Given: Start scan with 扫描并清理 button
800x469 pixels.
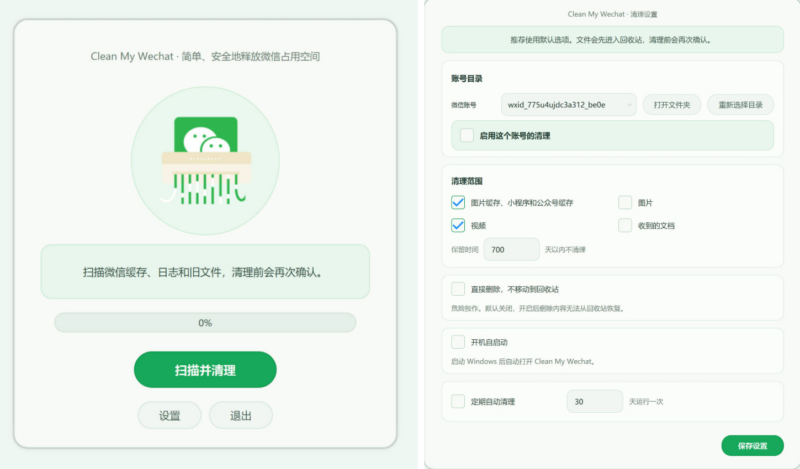Looking at the screenshot, I should pyautogui.click(x=205, y=369).
